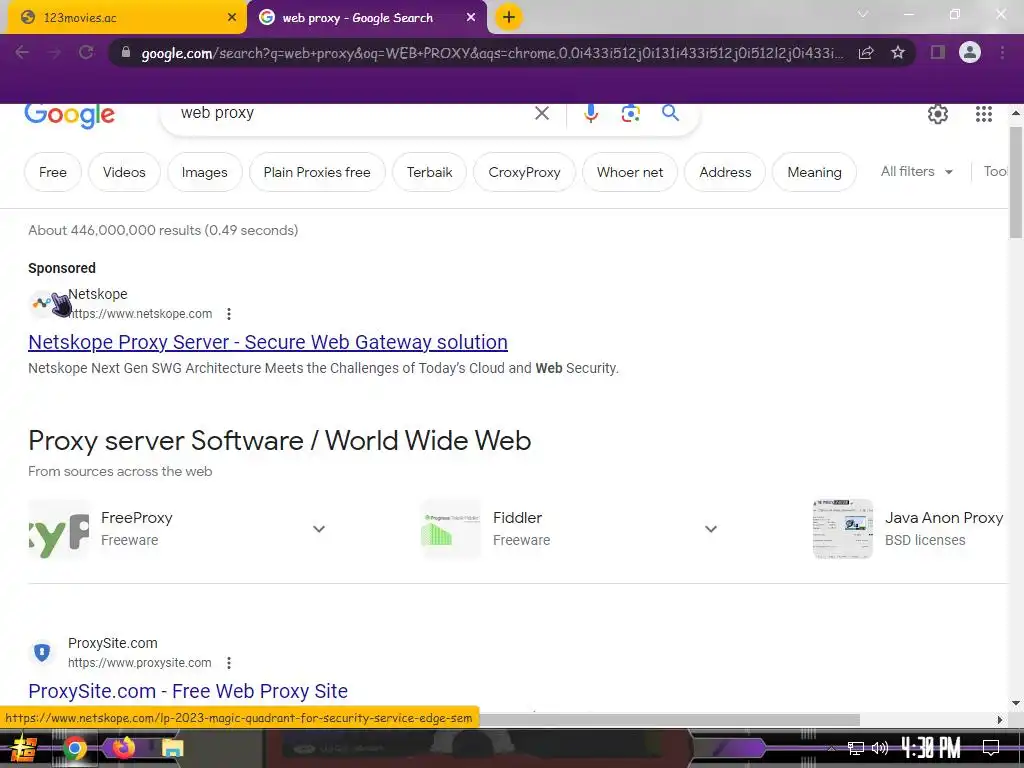Click the FreeProxy thumbnail image
The width and height of the screenshot is (1024, 768).
tap(59, 529)
